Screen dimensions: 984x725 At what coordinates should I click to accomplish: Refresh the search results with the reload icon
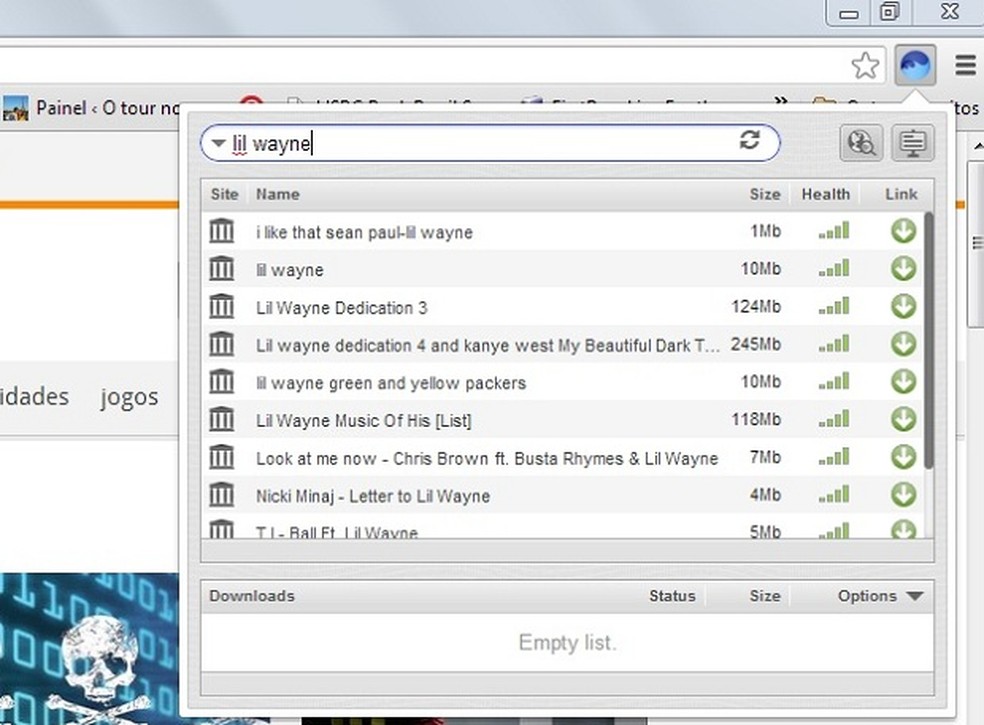[x=750, y=140]
